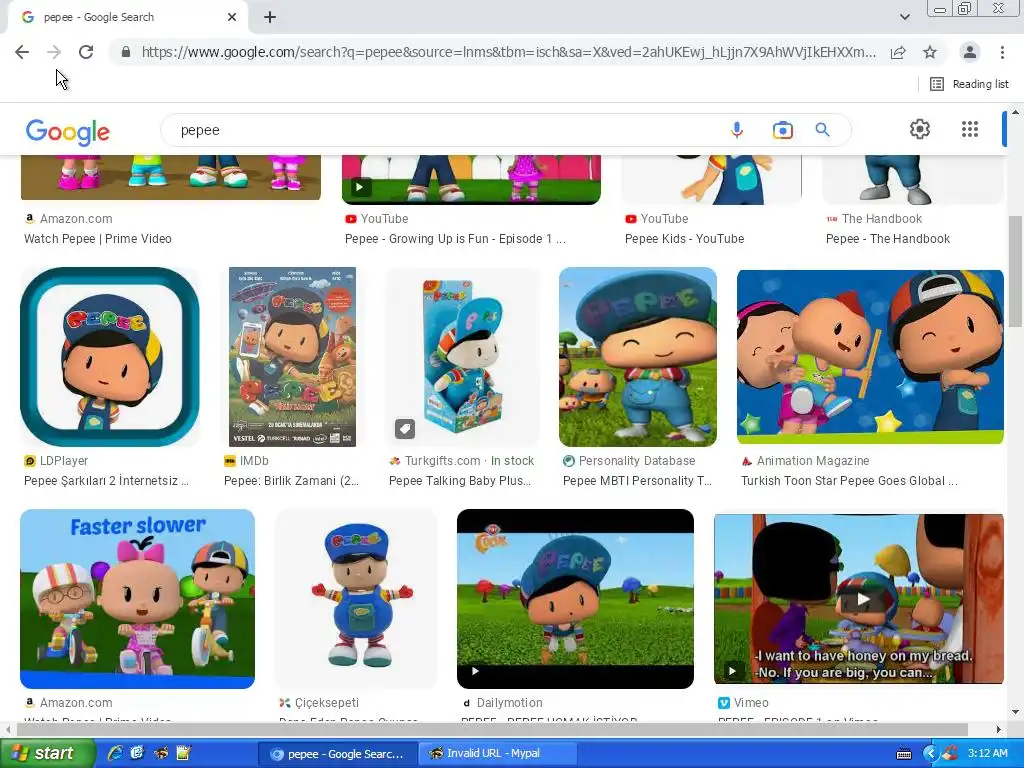Open Pepee Şarkıları 2 İnternetsiz link

[106, 481]
